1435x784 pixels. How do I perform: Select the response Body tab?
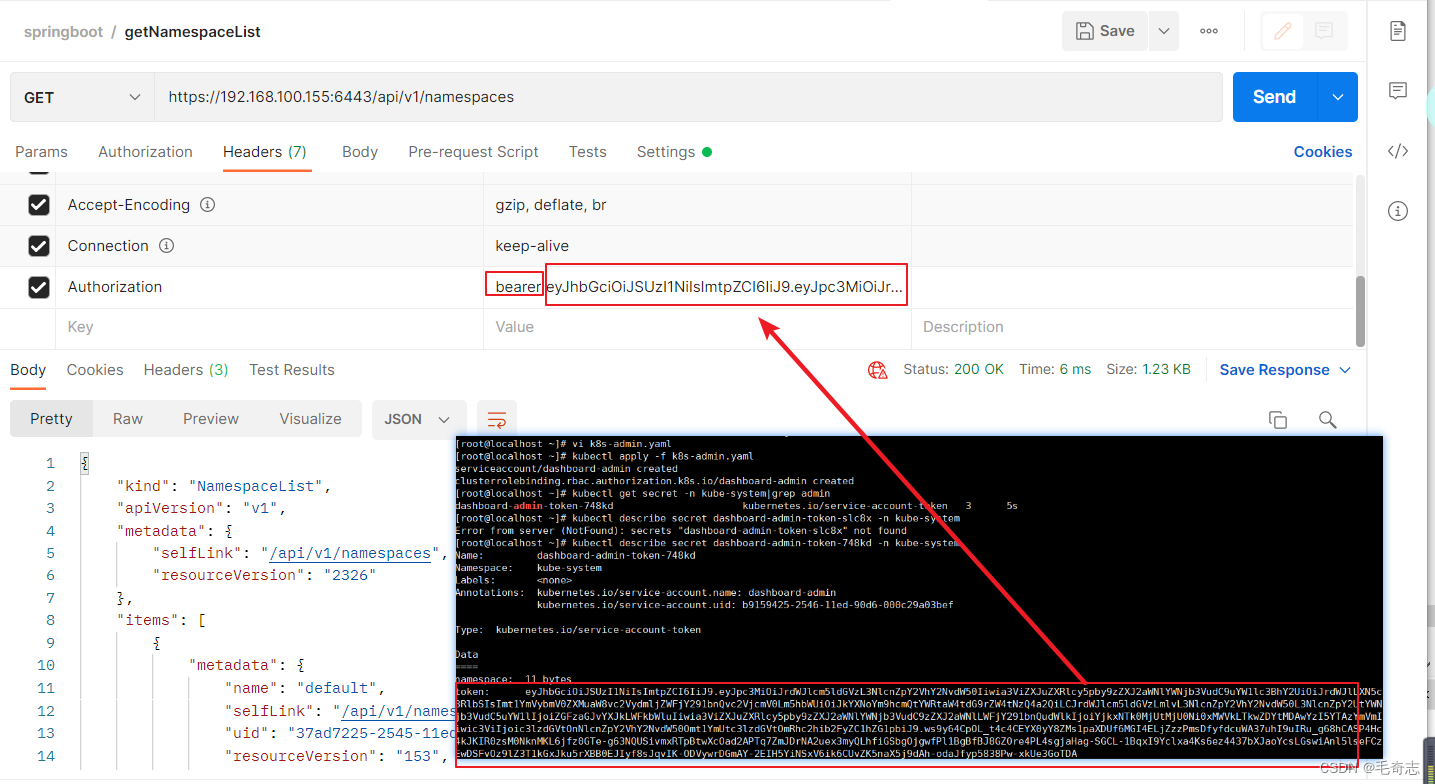(28, 370)
